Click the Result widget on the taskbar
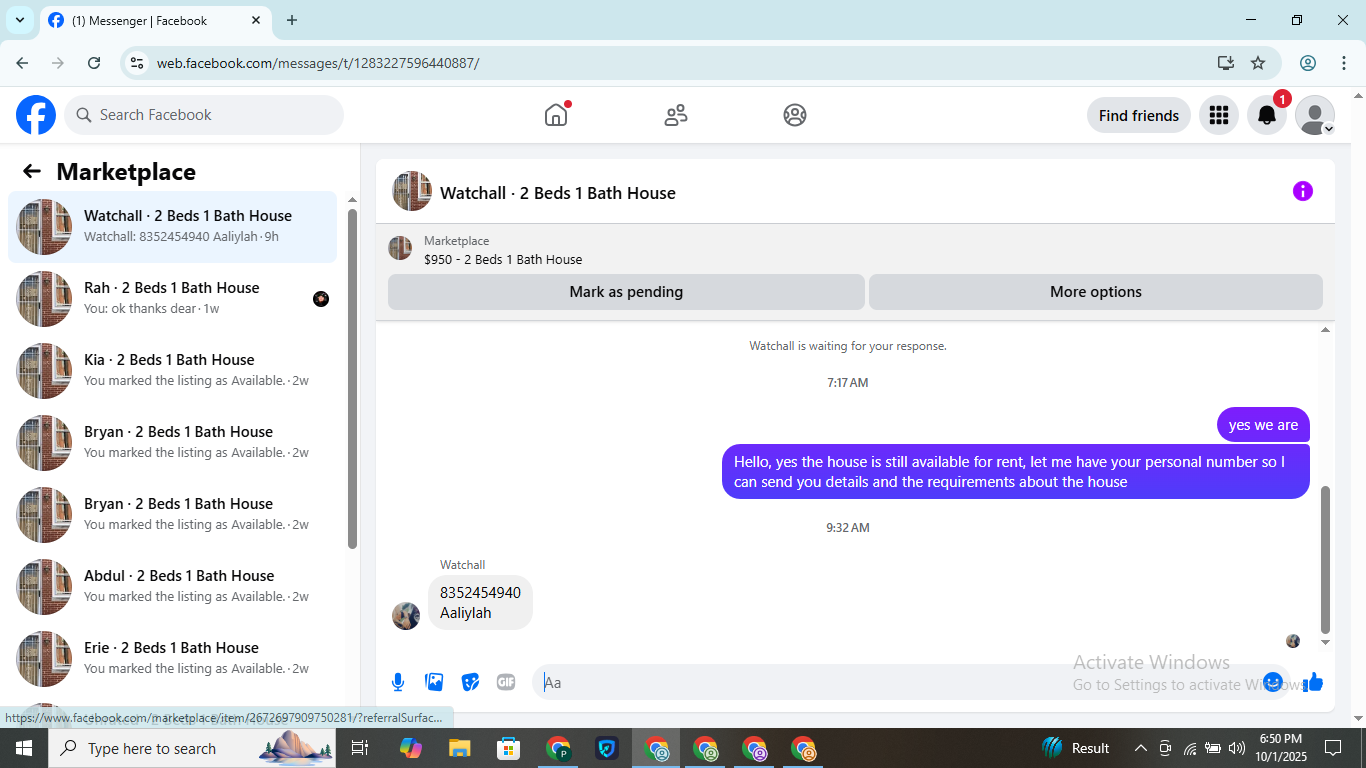Screen dimensions: 1366x768 tap(1076, 748)
